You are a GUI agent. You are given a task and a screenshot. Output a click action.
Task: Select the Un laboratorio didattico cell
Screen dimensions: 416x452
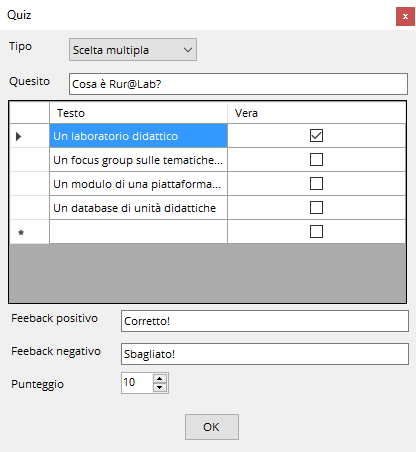coord(138,136)
